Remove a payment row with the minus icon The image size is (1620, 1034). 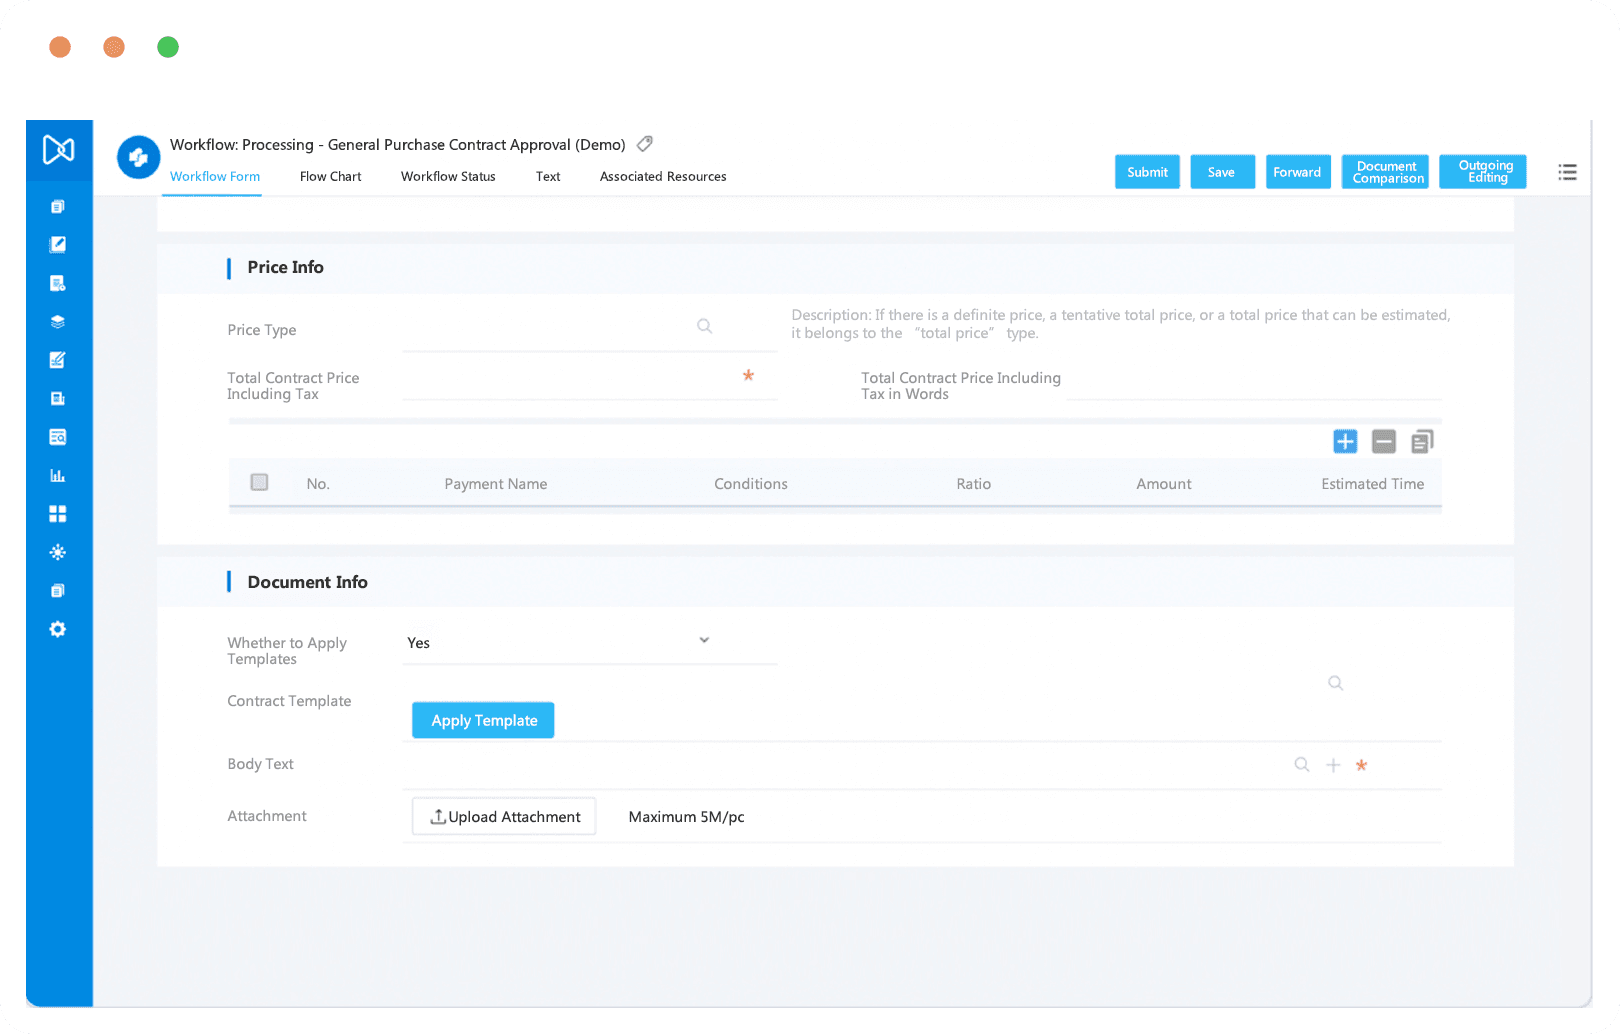click(1384, 441)
